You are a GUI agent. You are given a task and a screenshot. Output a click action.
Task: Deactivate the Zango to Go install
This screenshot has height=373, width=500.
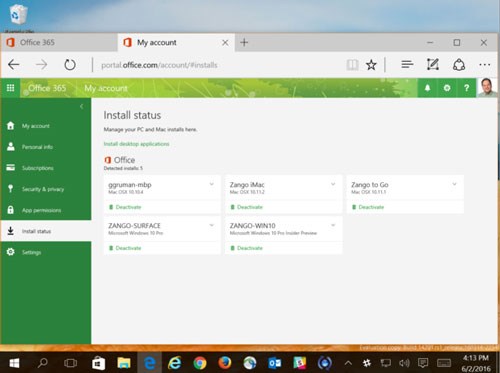click(x=371, y=207)
